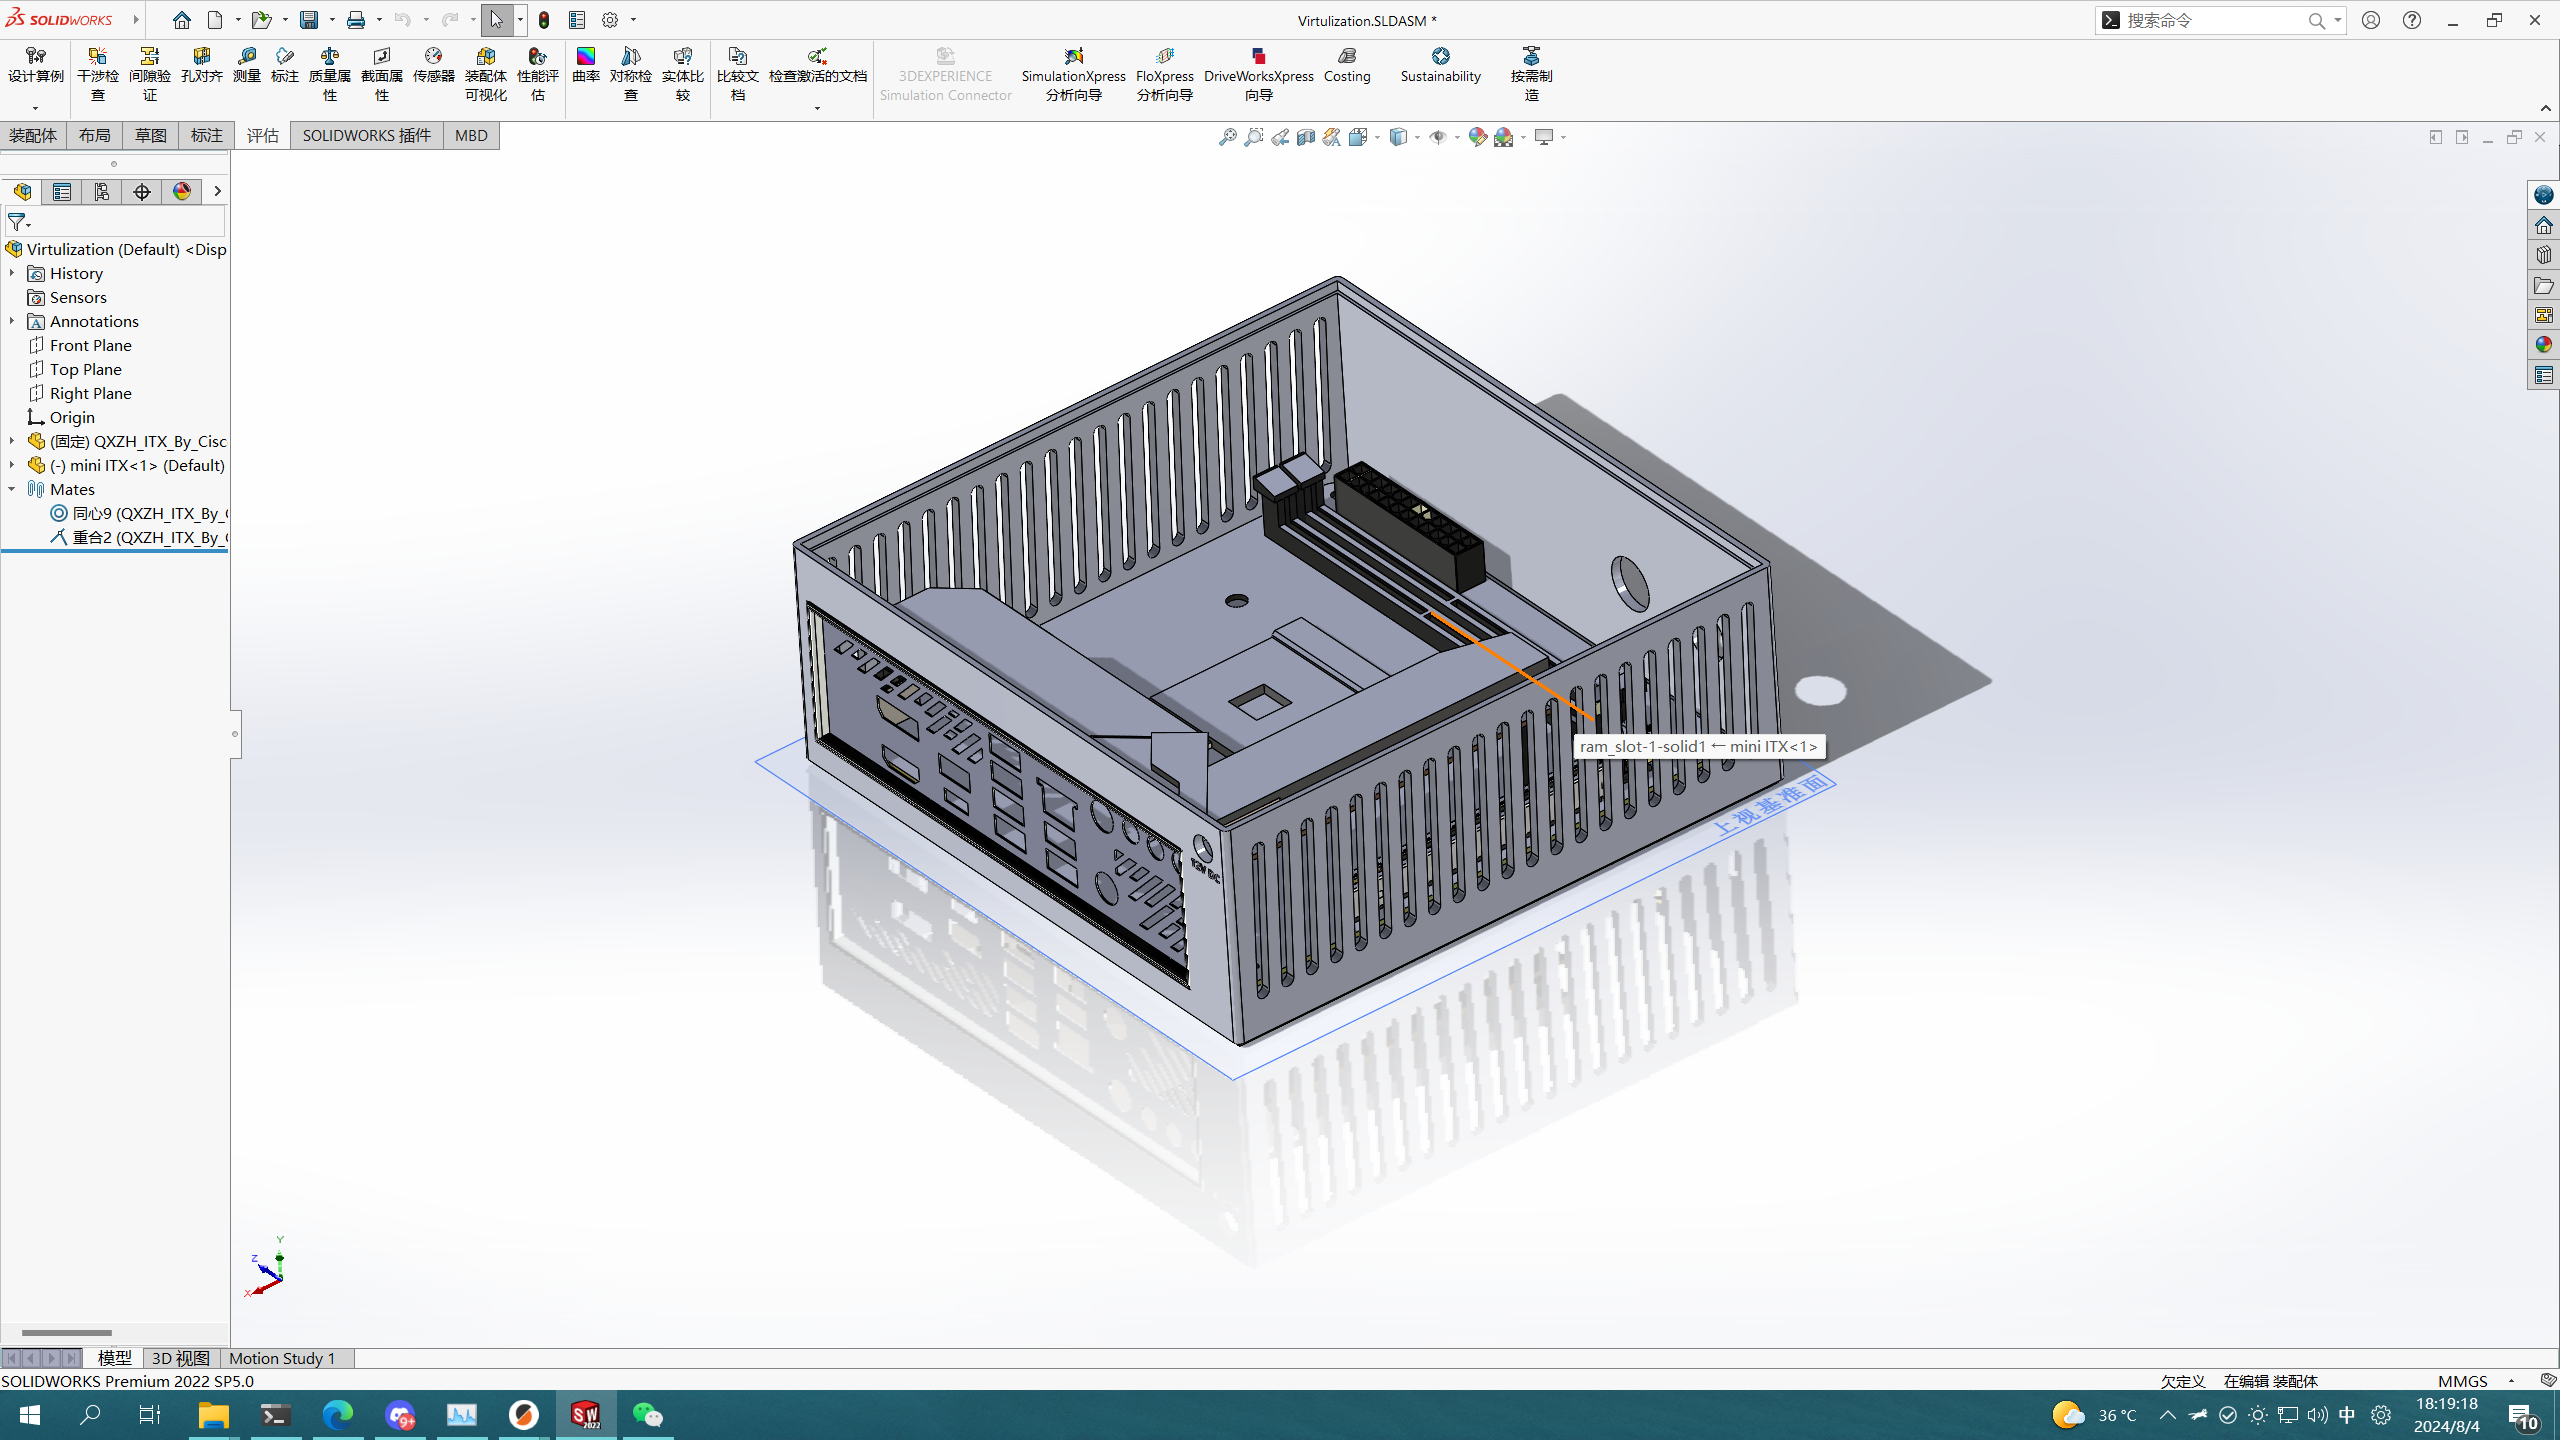Click the Zoom to Fit magnifier icon

(x=1227, y=137)
